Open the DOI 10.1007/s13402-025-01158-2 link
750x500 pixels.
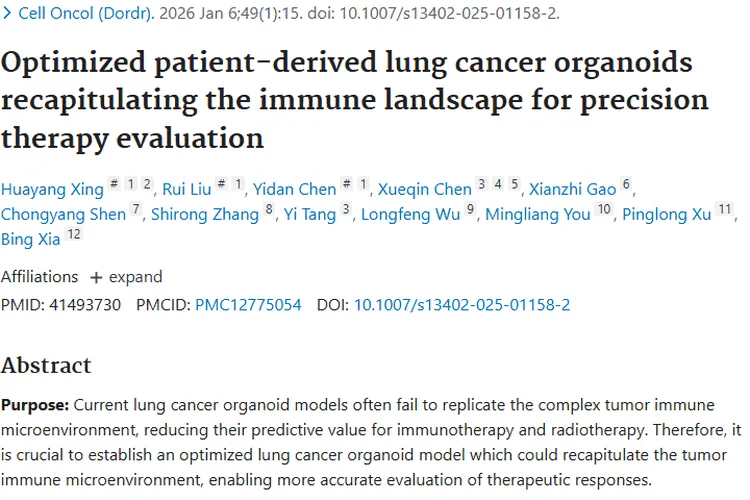pos(462,304)
